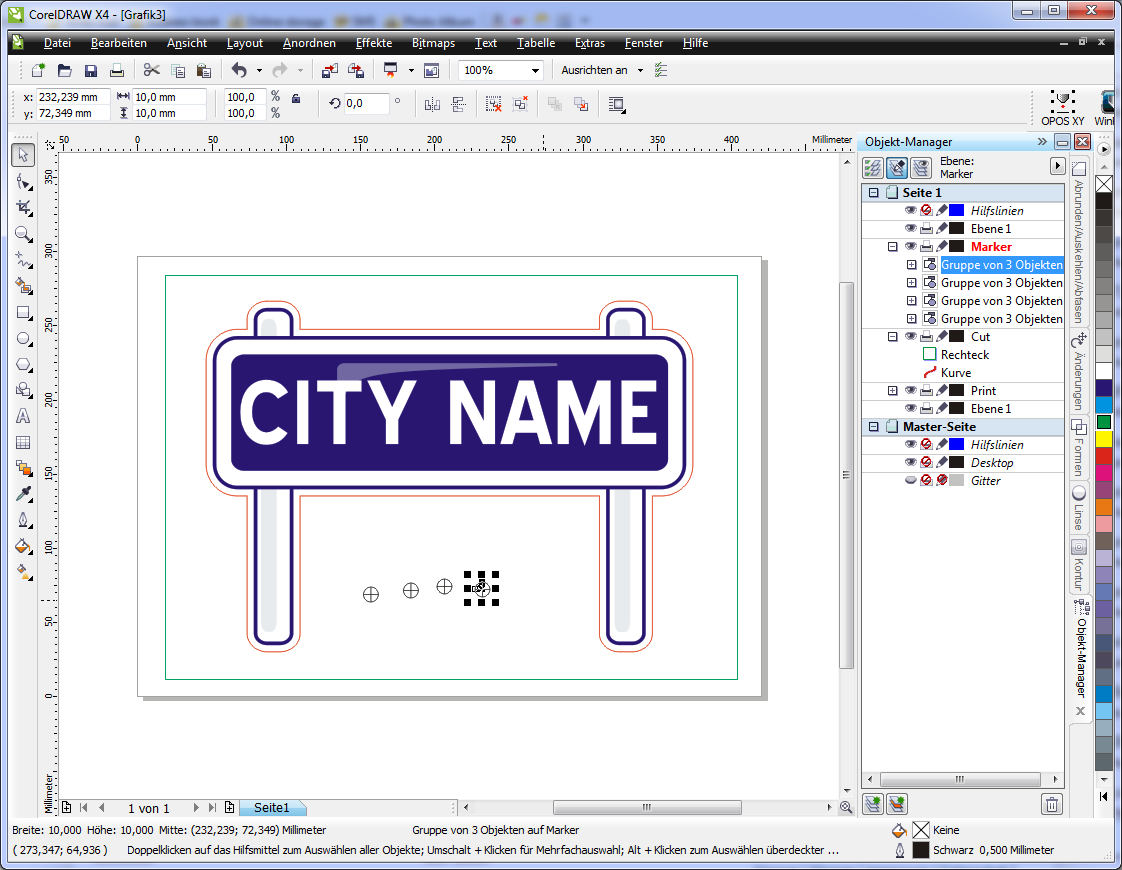Expand the Print layer tree
Viewport: 1122px width, 870px height.
(x=892, y=391)
